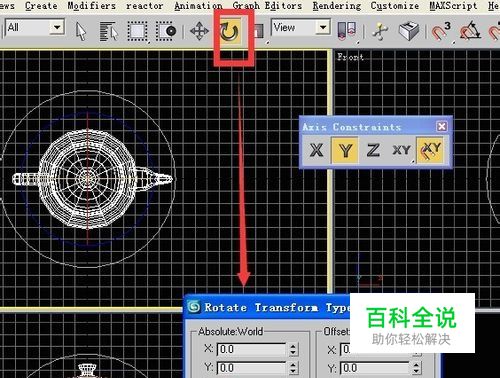Close the Axis Constraints floating toolbar
500x378 pixels.
pos(442,126)
